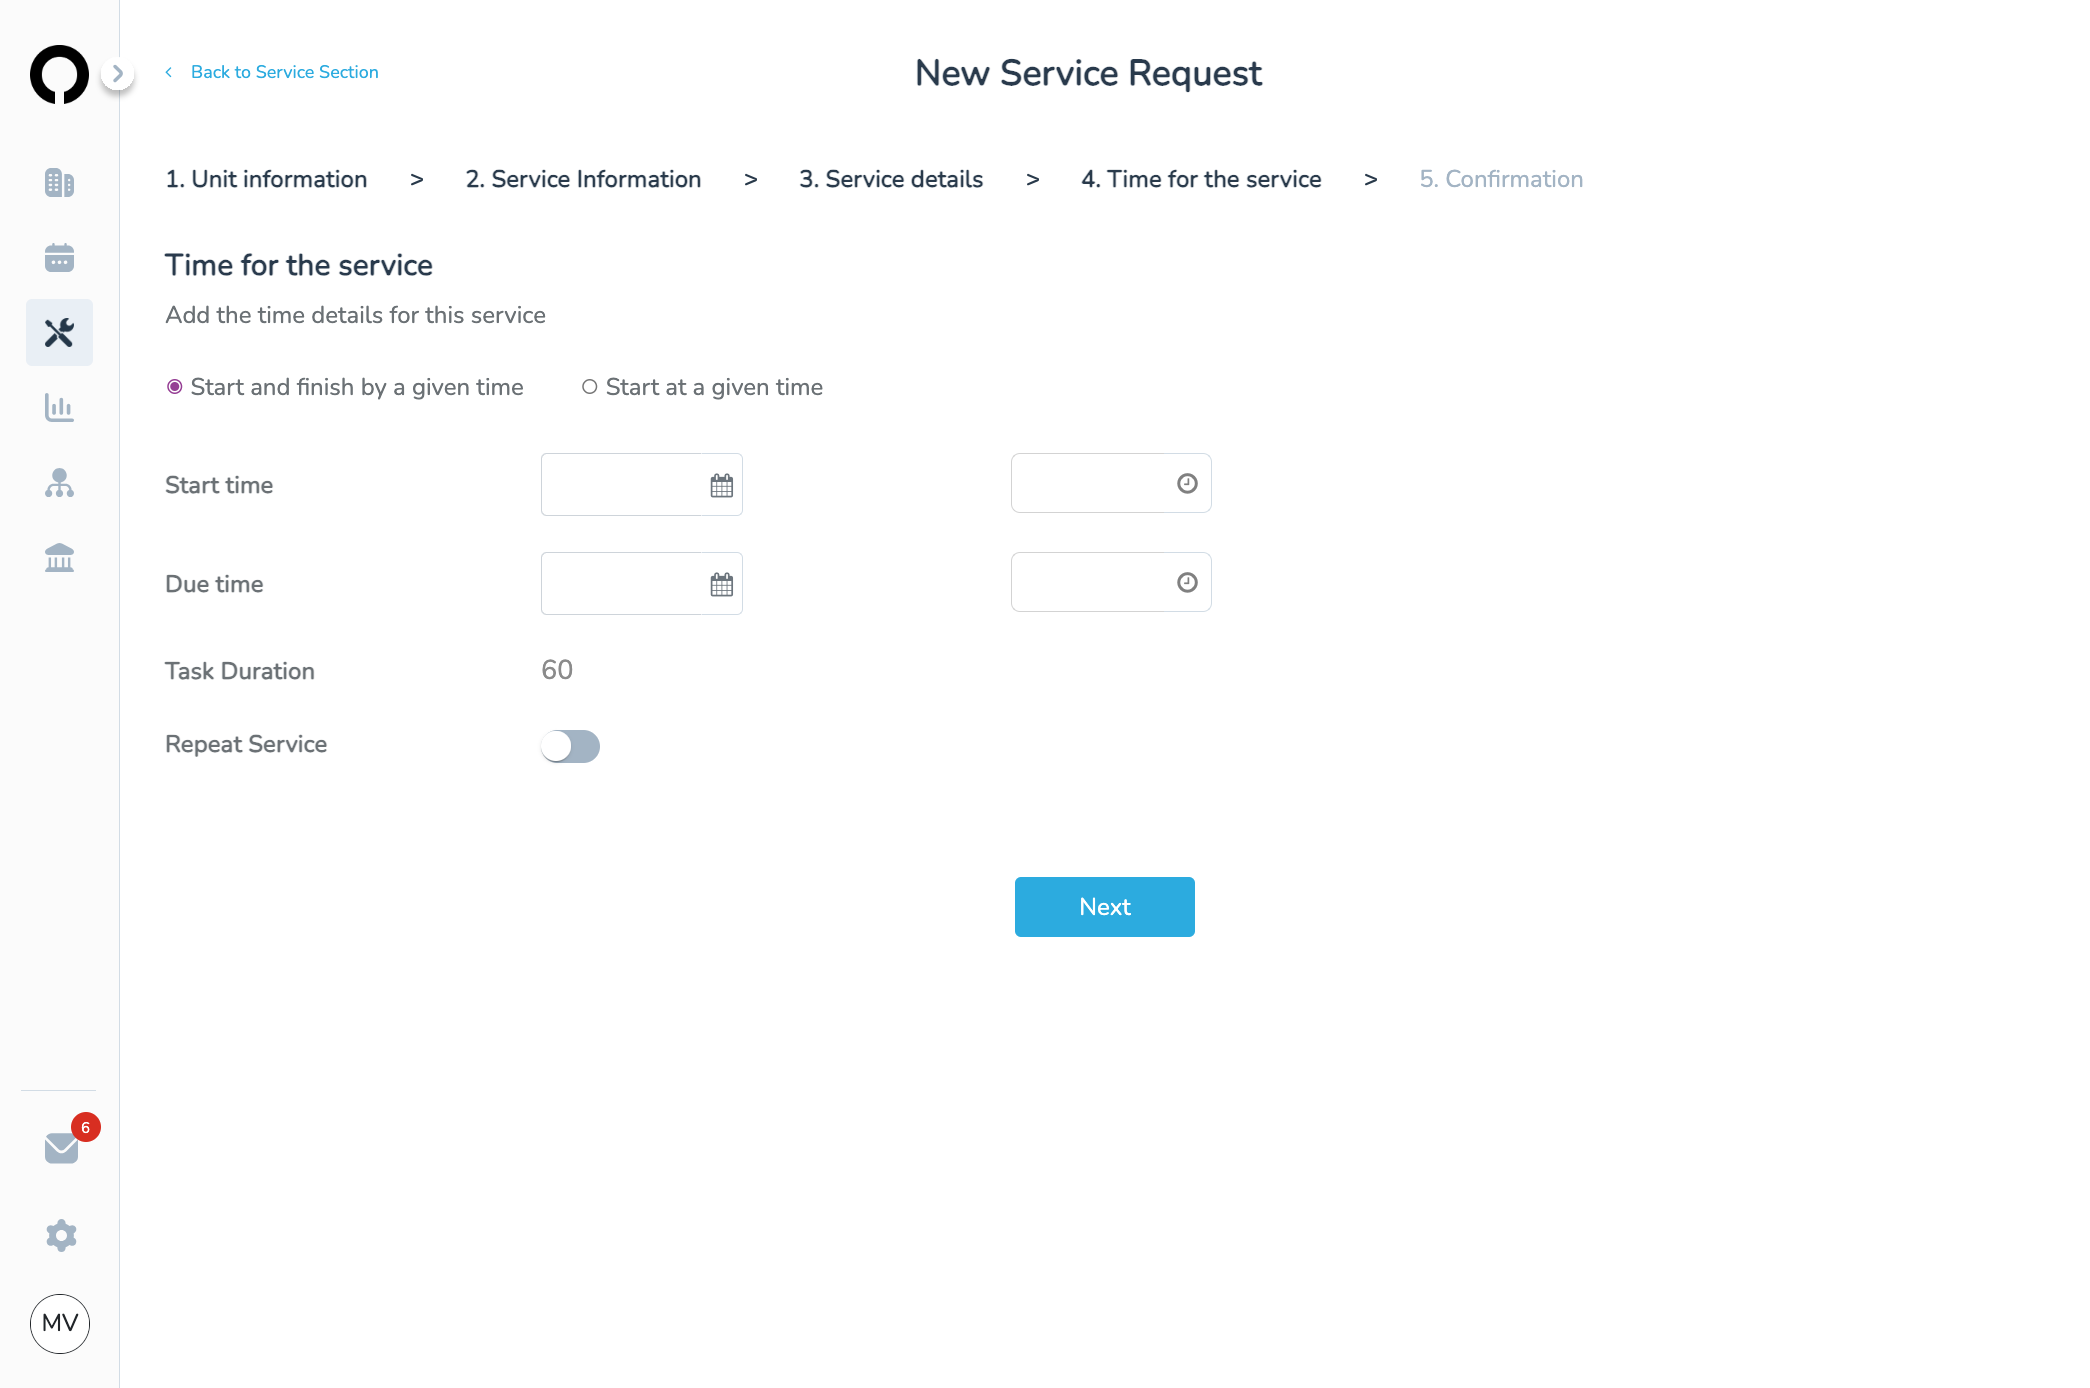Click the Repeat Service label
Viewport: 2090px width, 1388px height.
coord(246,744)
